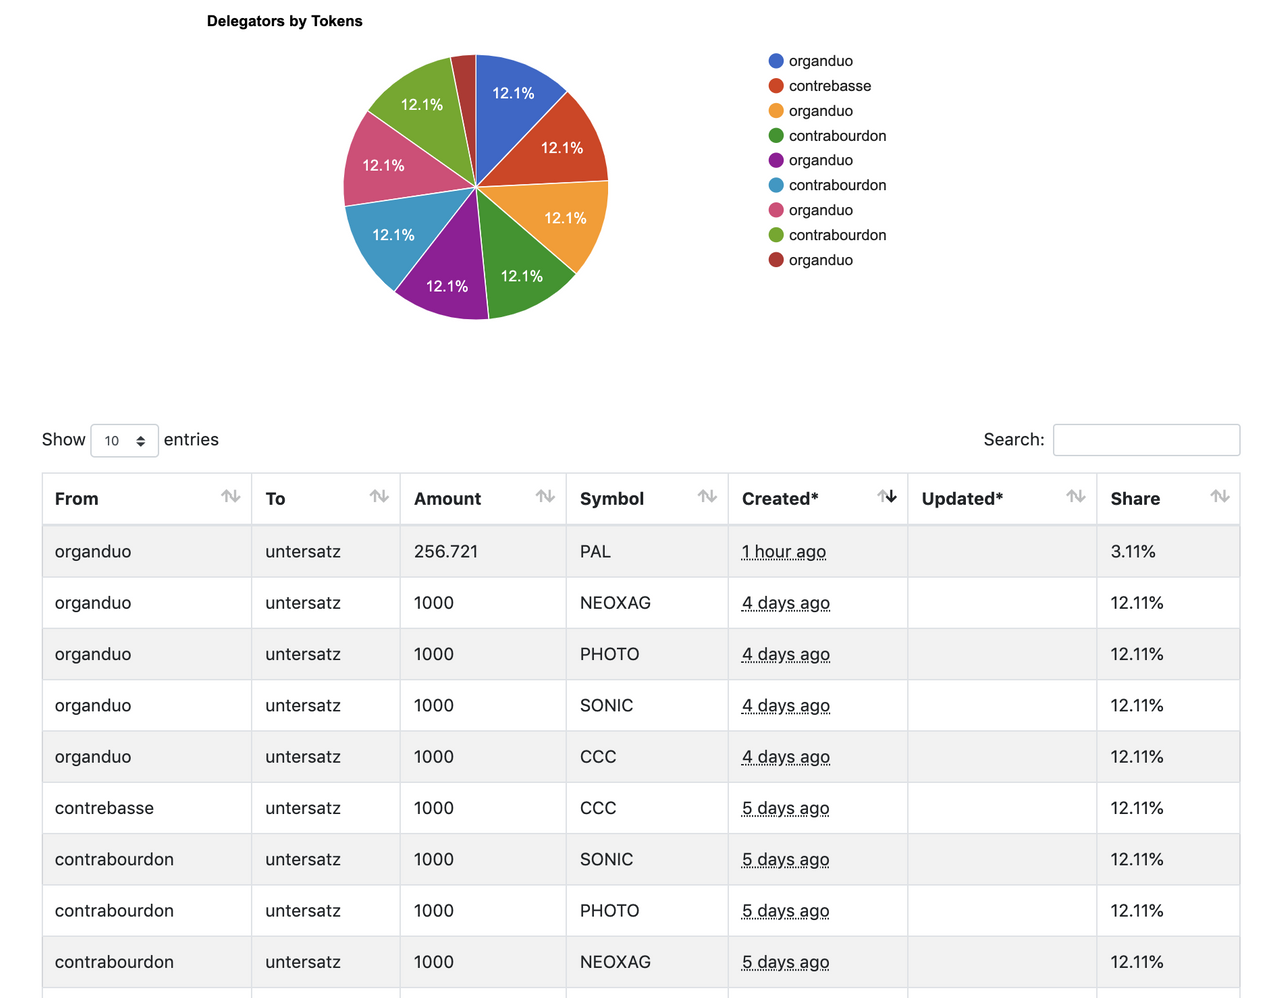The height and width of the screenshot is (998, 1280).
Task: Sort table by the From column arrows
Action: point(230,497)
